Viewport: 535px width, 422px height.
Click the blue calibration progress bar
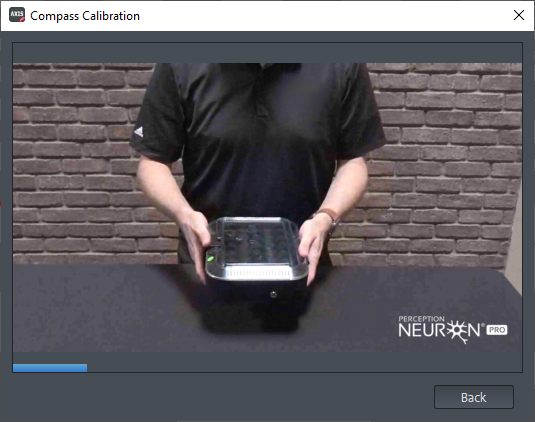click(50, 368)
